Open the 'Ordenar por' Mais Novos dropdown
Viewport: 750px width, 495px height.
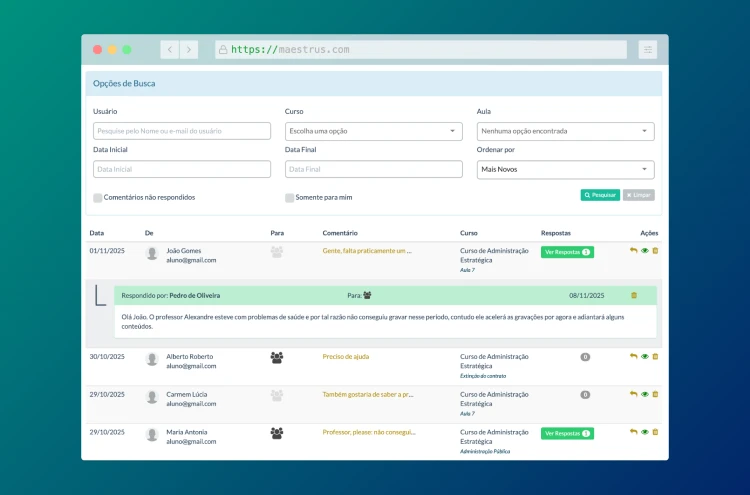tap(565, 169)
